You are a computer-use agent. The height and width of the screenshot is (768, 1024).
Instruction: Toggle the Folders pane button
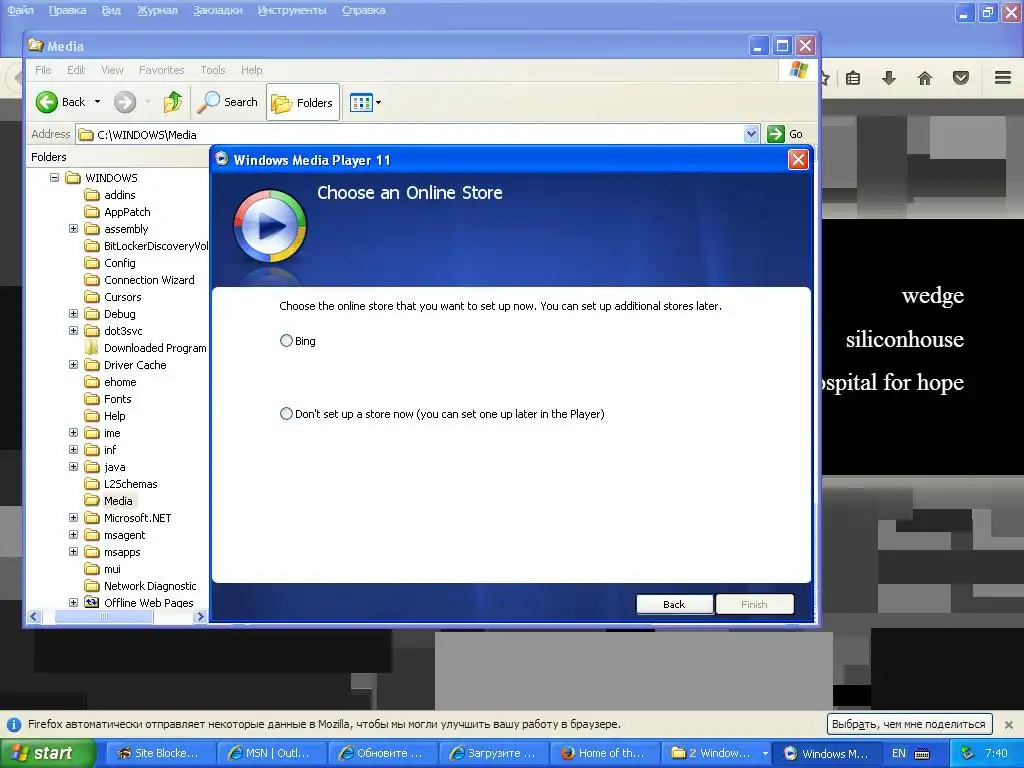coord(303,103)
